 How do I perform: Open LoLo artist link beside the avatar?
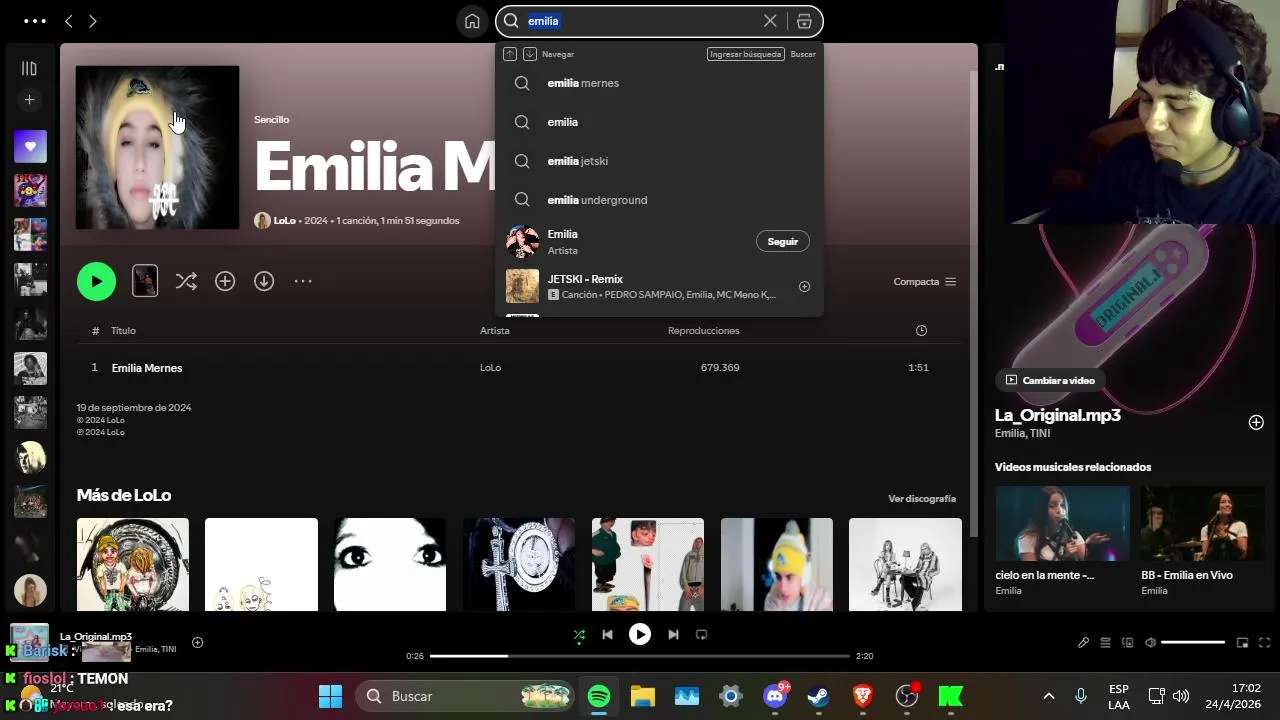coord(285,220)
